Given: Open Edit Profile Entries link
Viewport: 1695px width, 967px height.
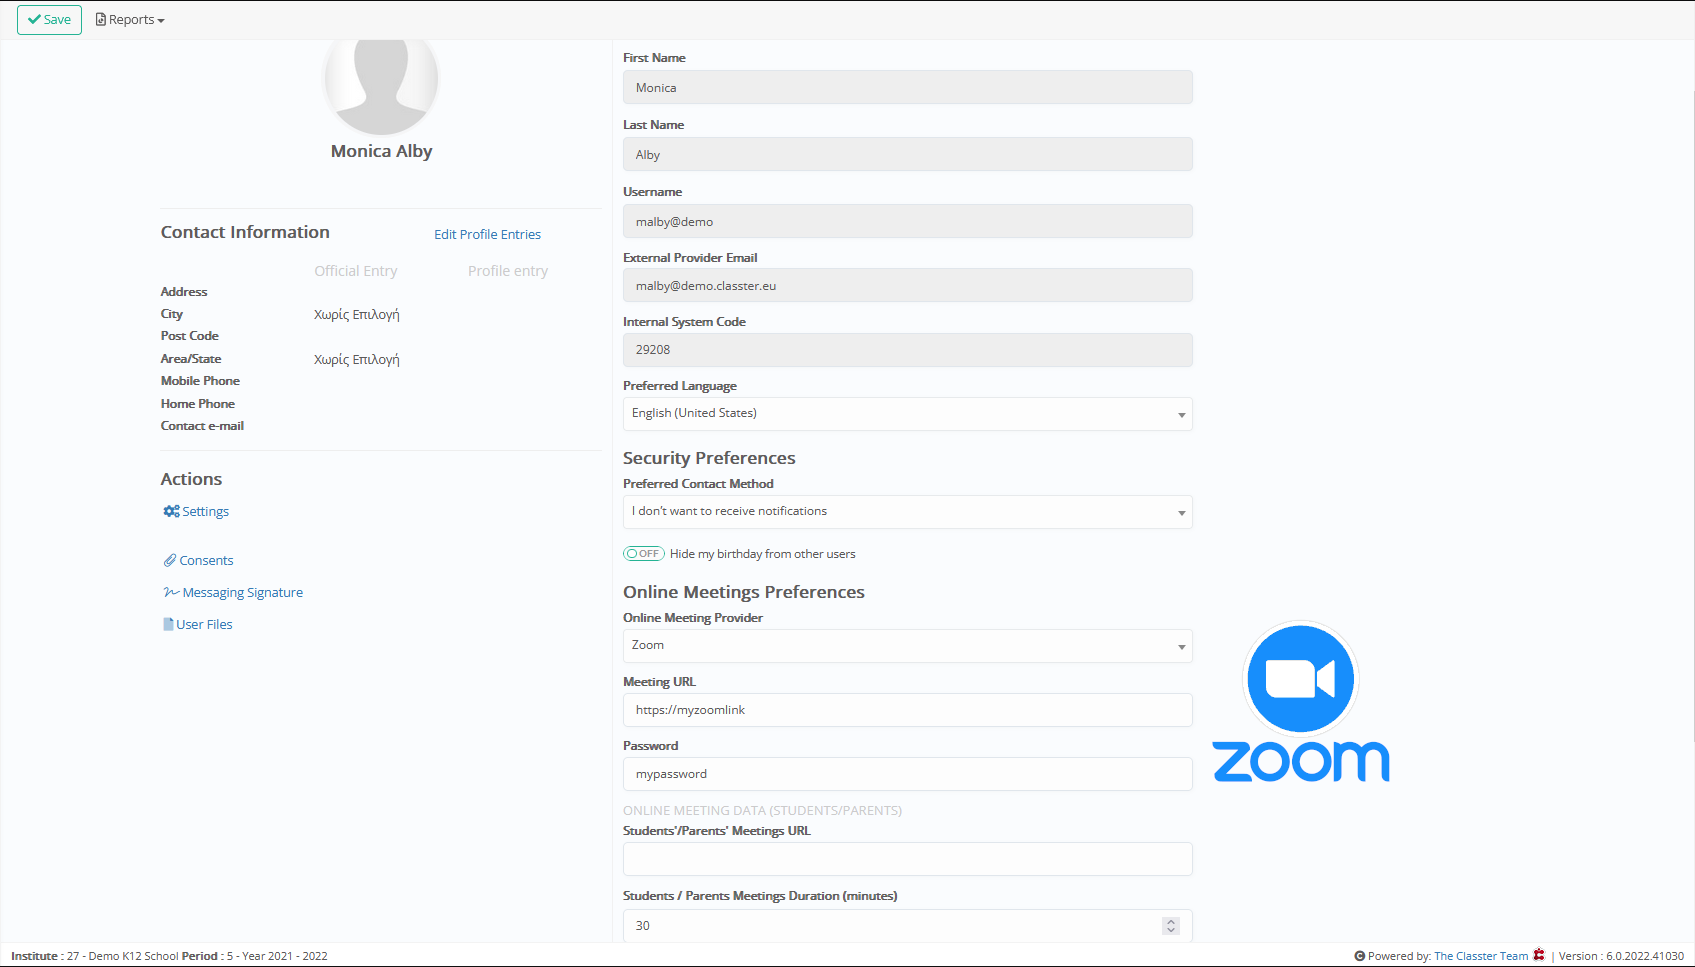Looking at the screenshot, I should click(x=487, y=234).
